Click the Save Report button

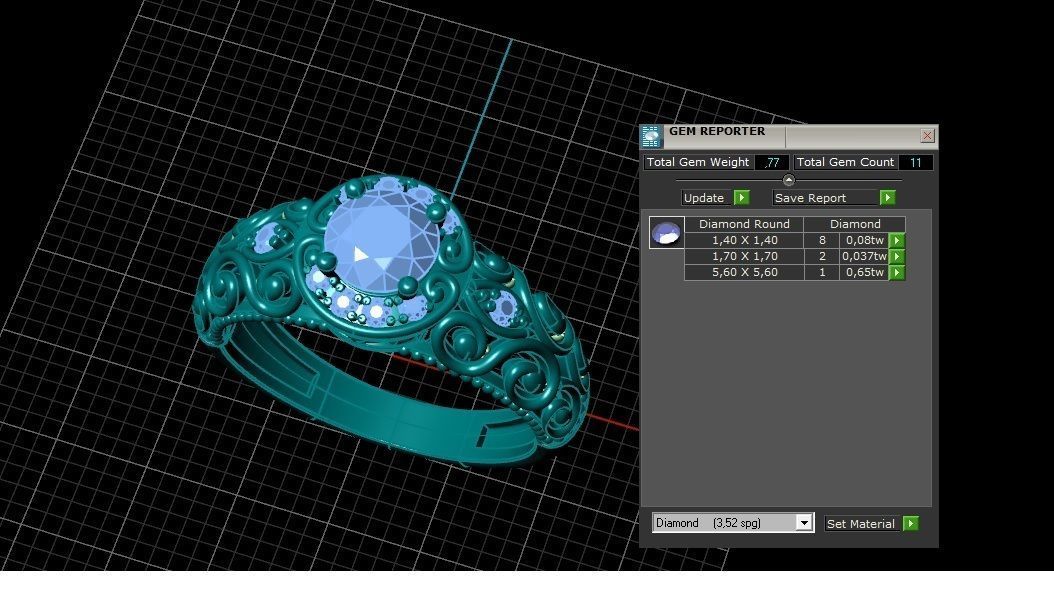[825, 198]
